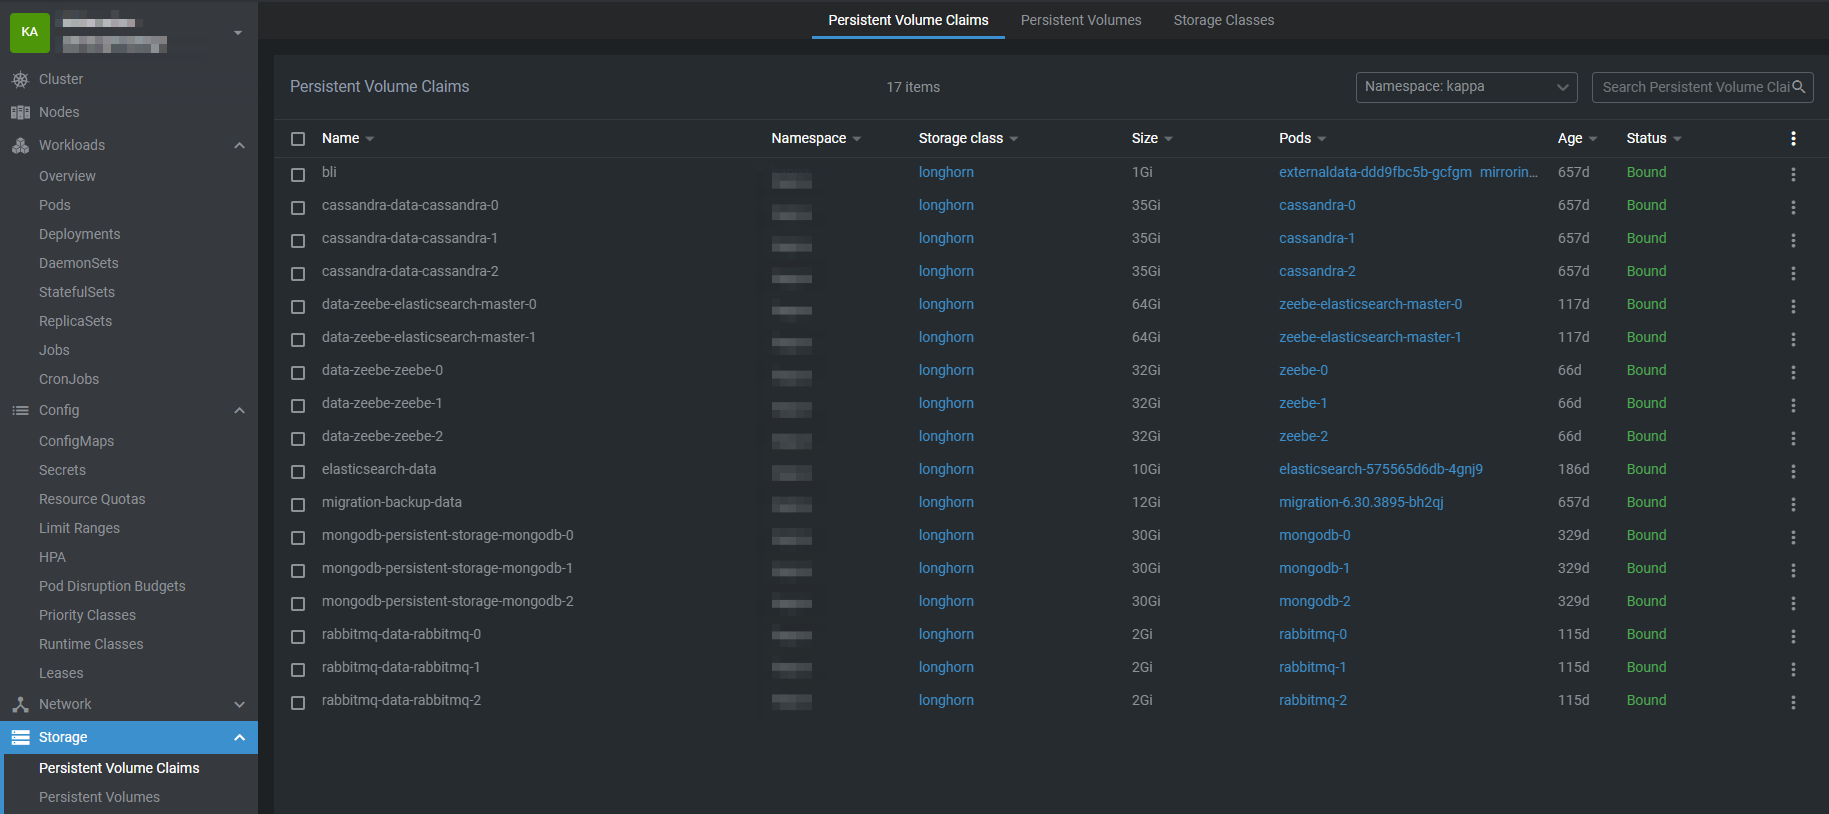Click the Workloads icon in sidebar

(20, 146)
